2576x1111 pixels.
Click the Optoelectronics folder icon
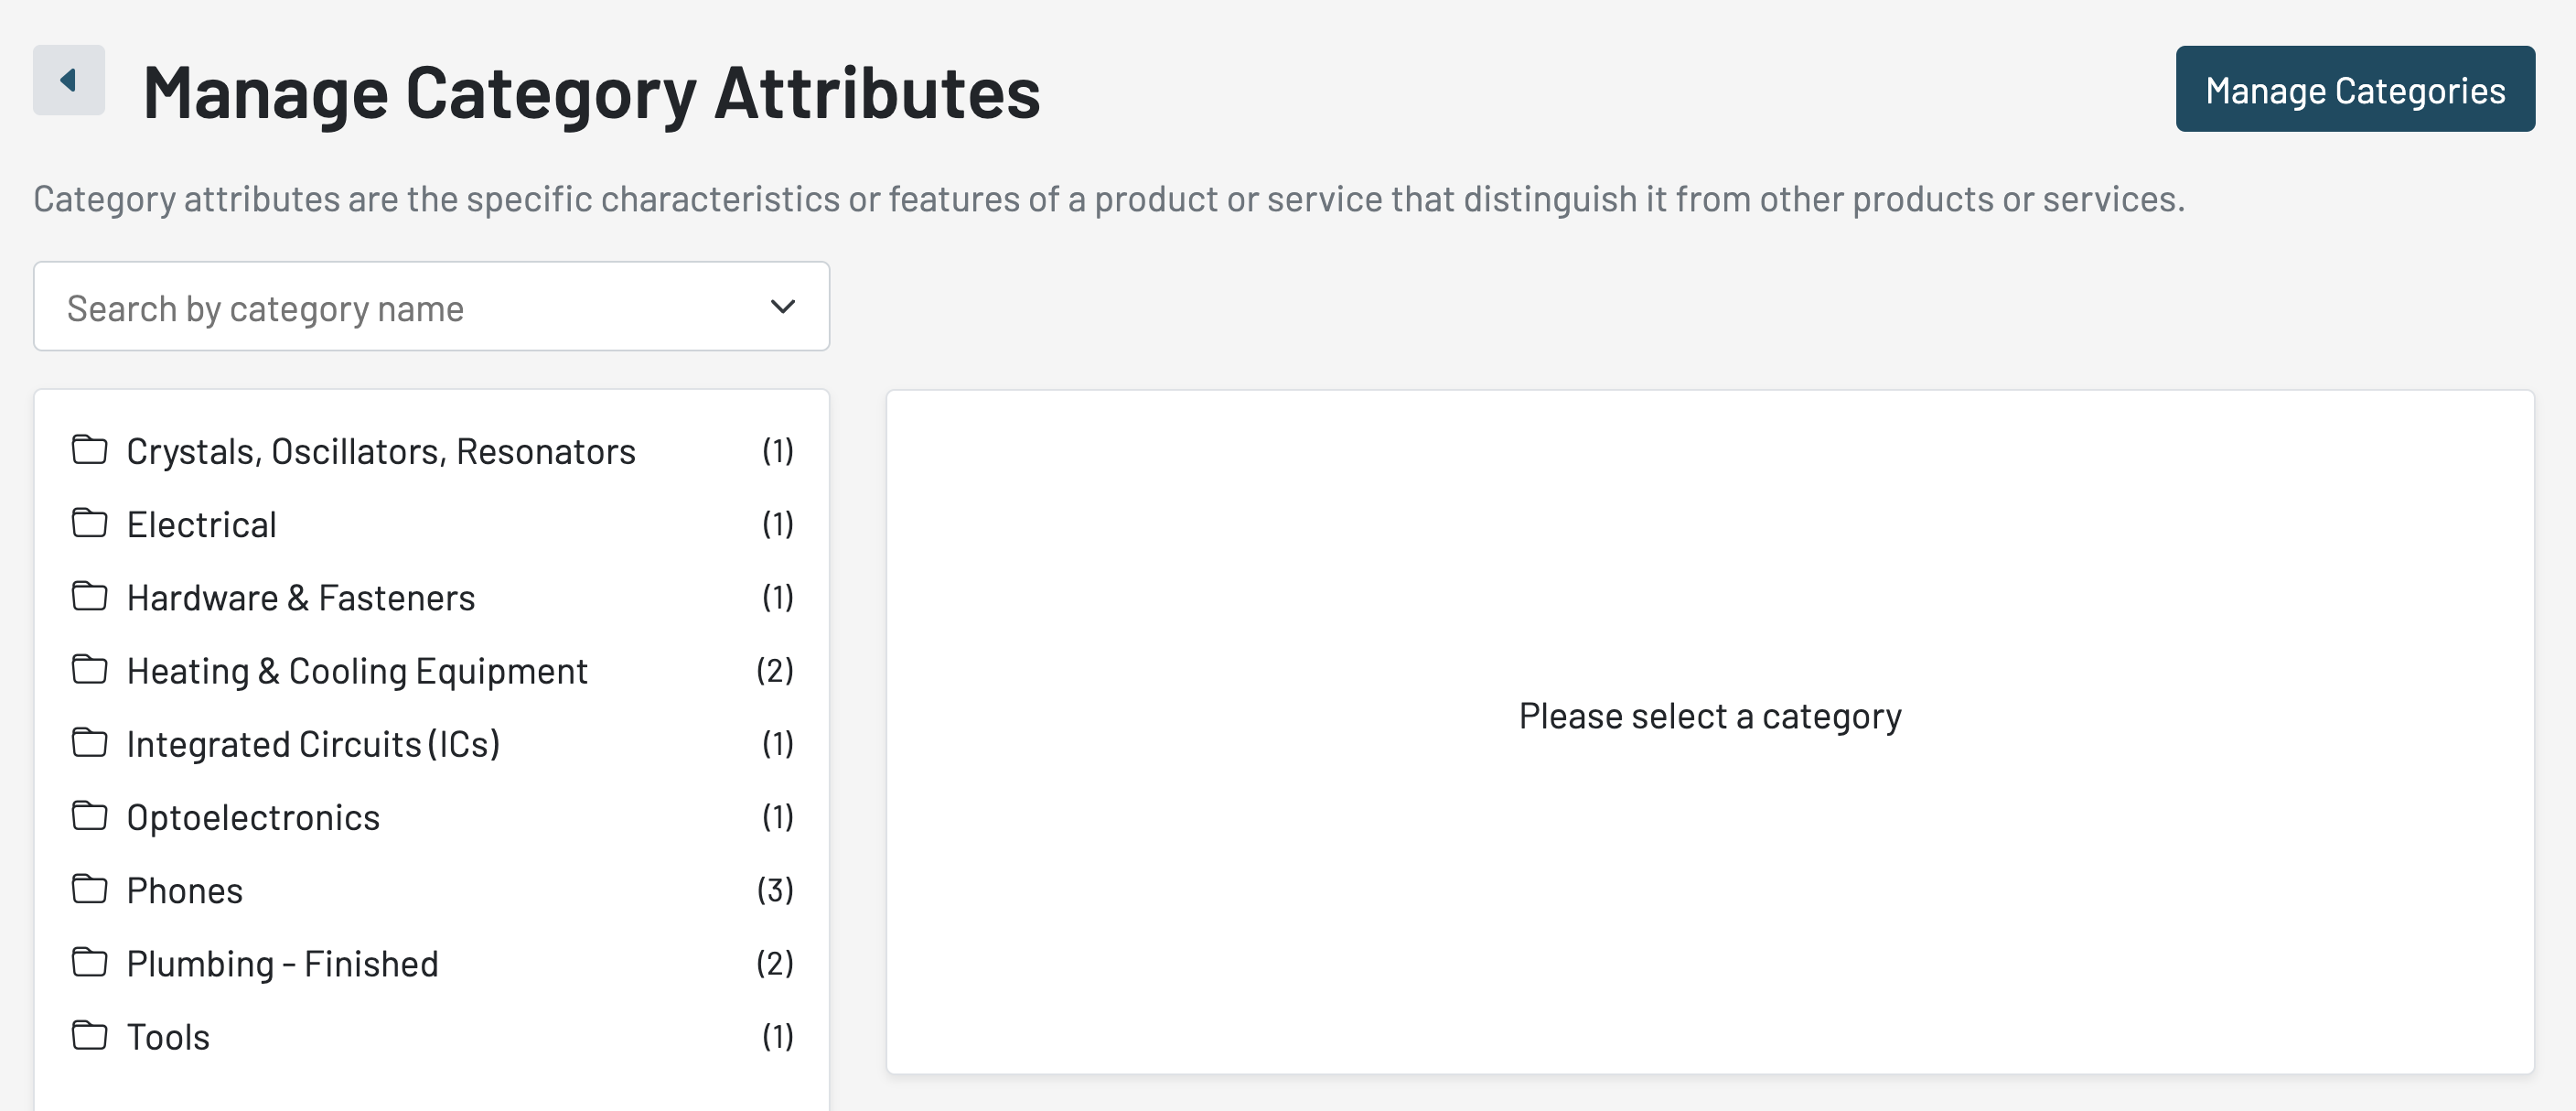click(x=90, y=816)
